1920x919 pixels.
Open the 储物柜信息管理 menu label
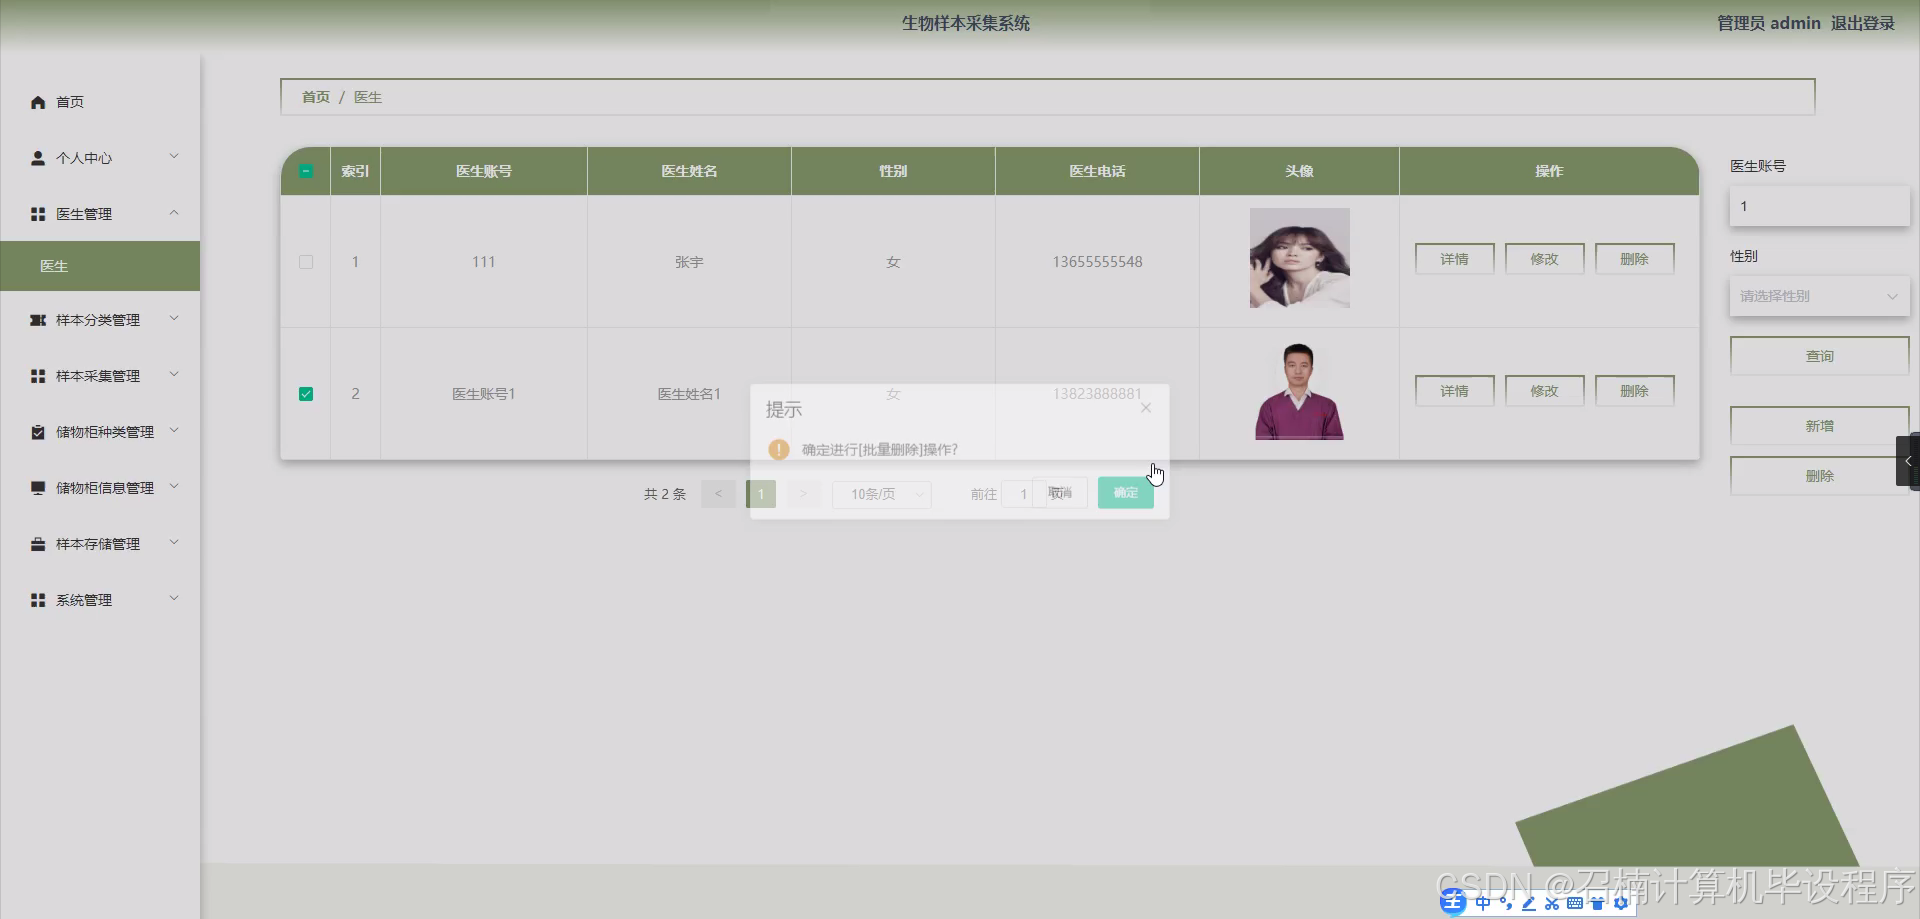tap(105, 488)
